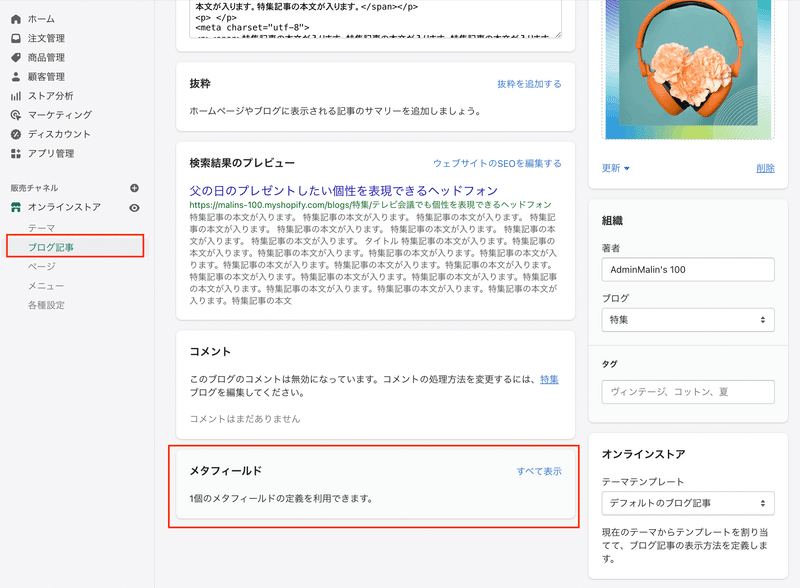Open 各種設定 submenu item

coord(46,305)
